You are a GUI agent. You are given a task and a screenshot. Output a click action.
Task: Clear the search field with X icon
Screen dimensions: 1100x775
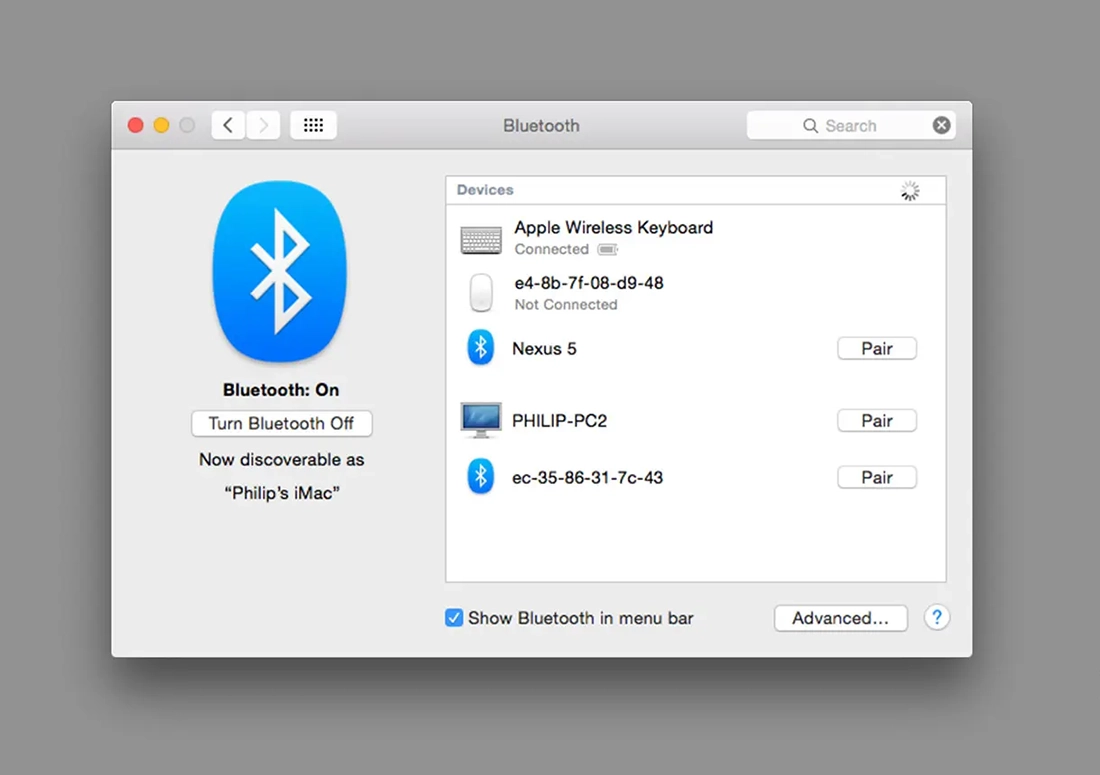click(x=941, y=125)
